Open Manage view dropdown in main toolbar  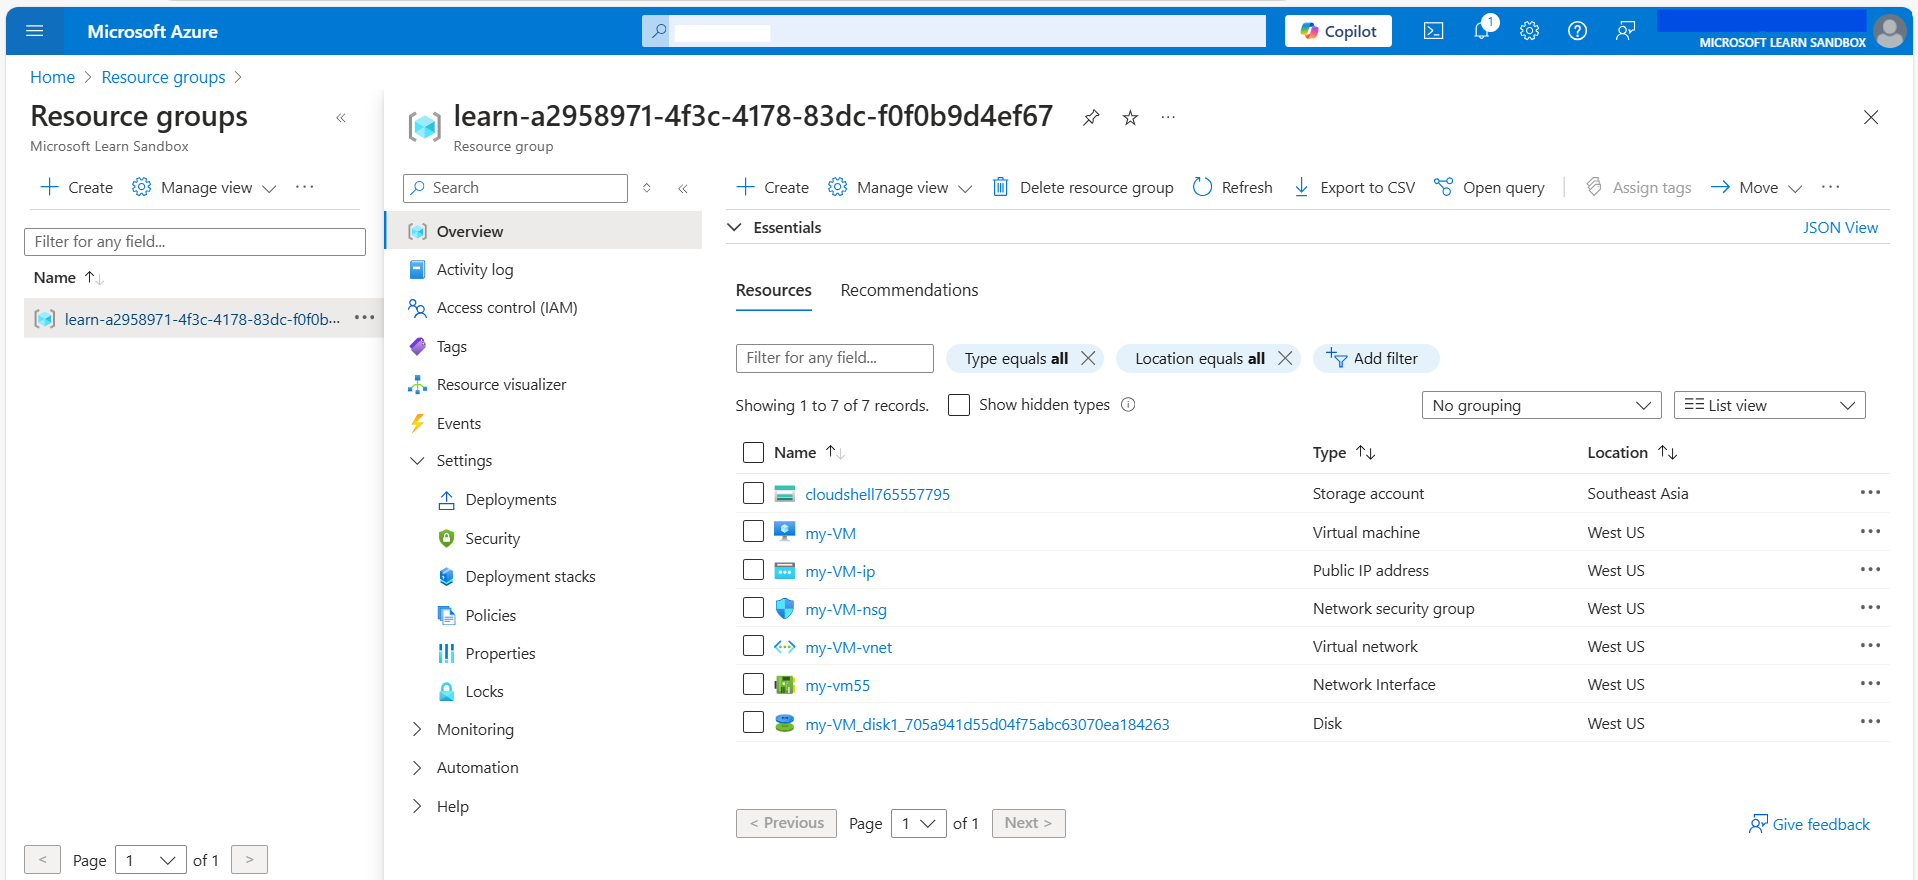pyautogui.click(x=900, y=188)
